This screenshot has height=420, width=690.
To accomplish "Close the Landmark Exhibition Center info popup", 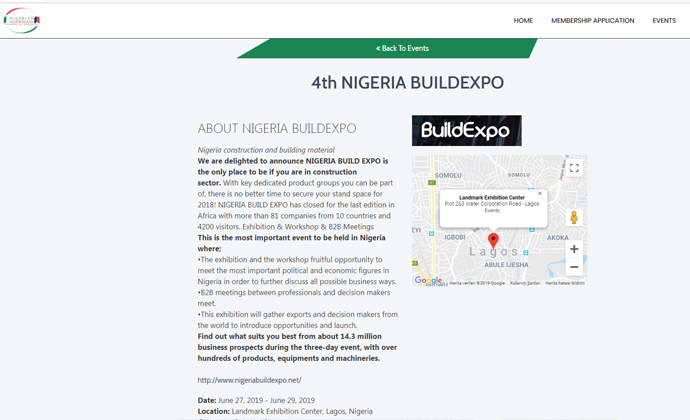I will click(540, 193).
